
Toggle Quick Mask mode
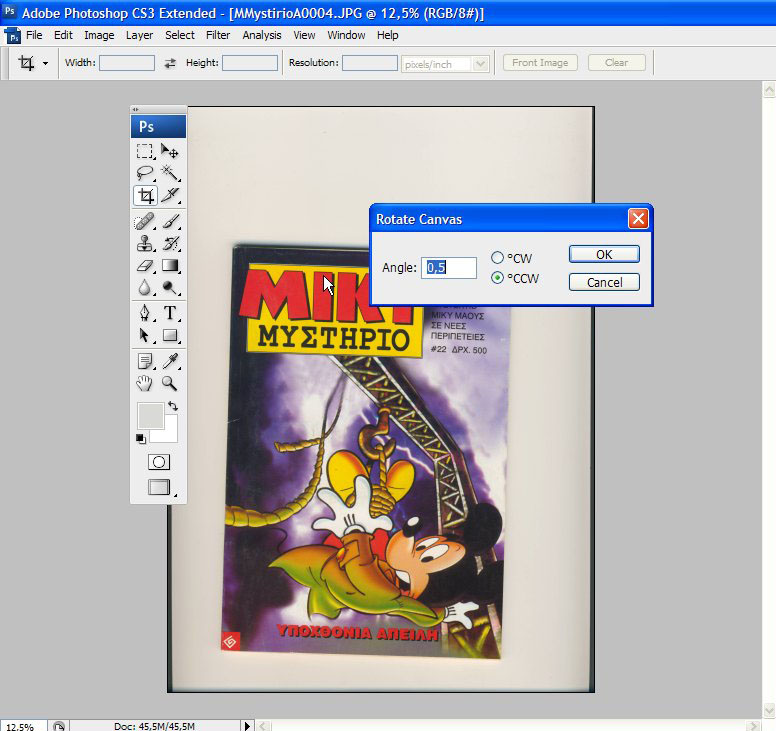tap(159, 462)
